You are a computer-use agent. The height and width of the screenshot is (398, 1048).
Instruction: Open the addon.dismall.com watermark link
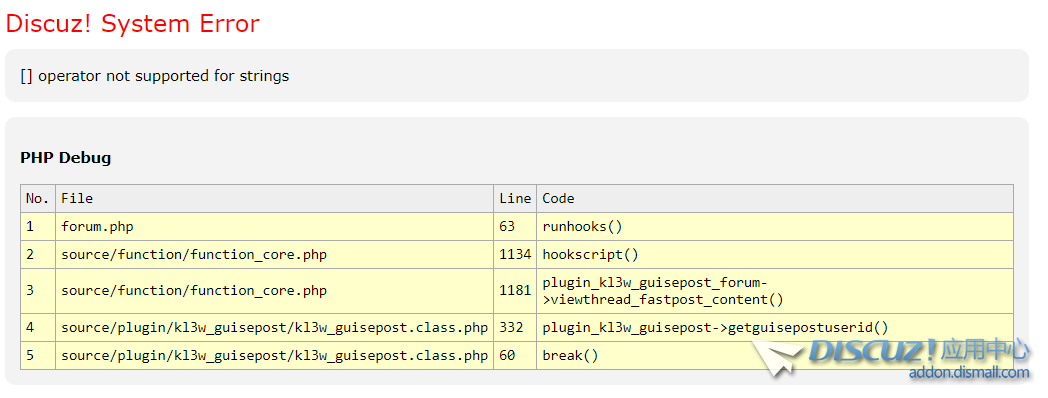(969, 373)
